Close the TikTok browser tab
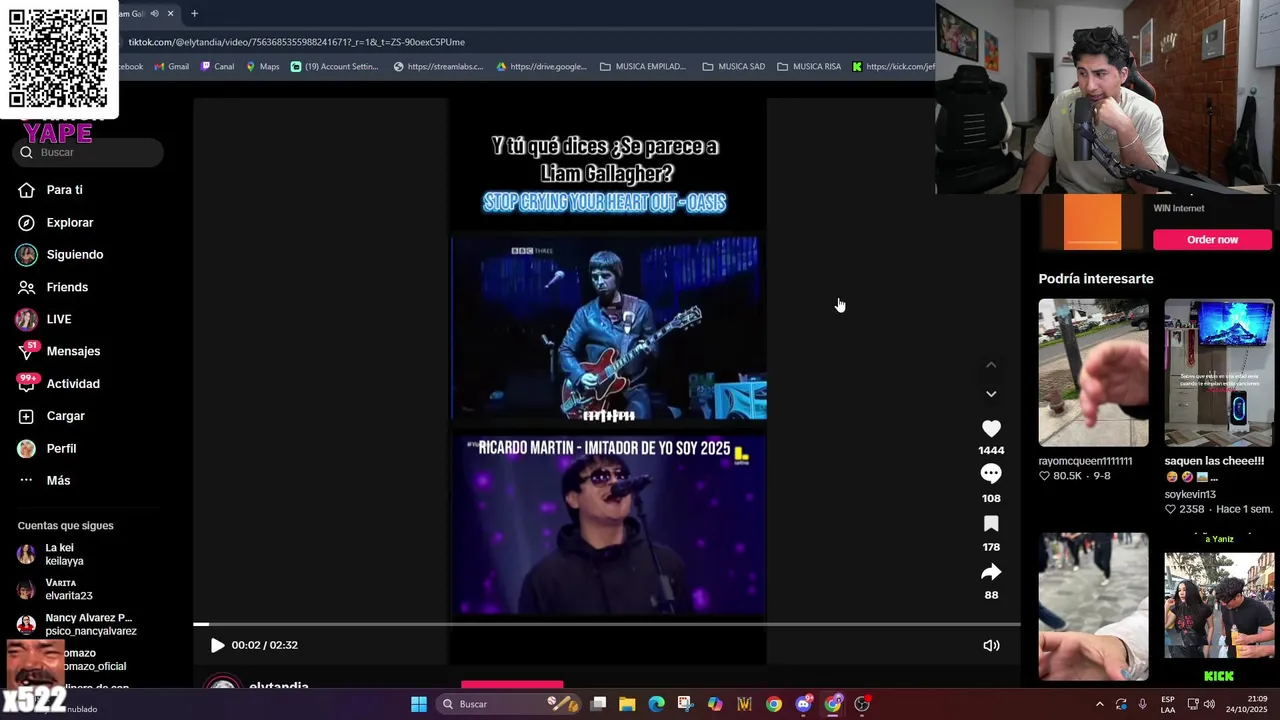 click(170, 13)
